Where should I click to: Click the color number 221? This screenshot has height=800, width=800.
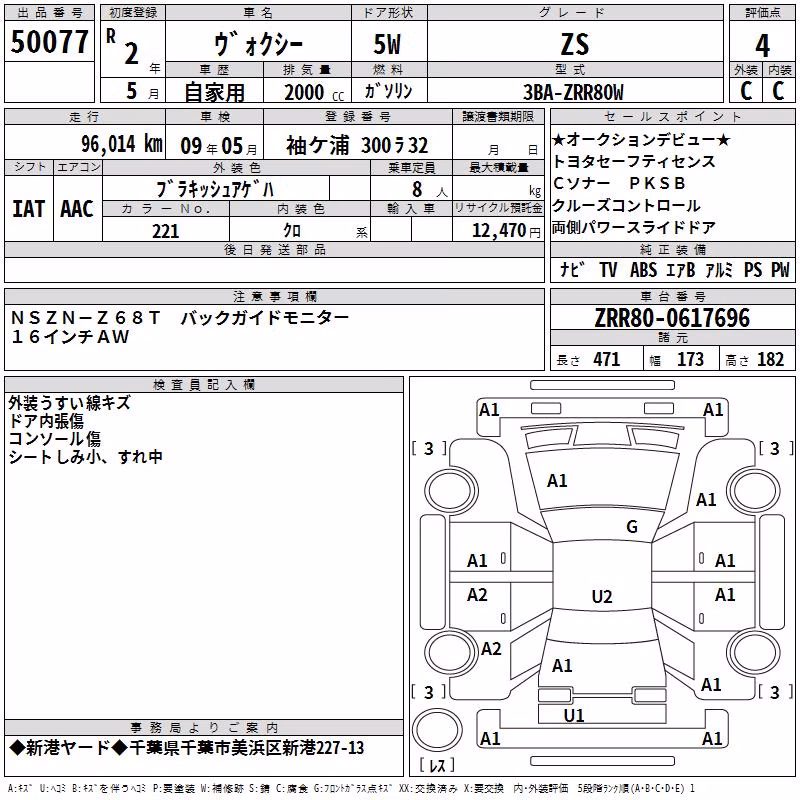pyautogui.click(x=166, y=231)
